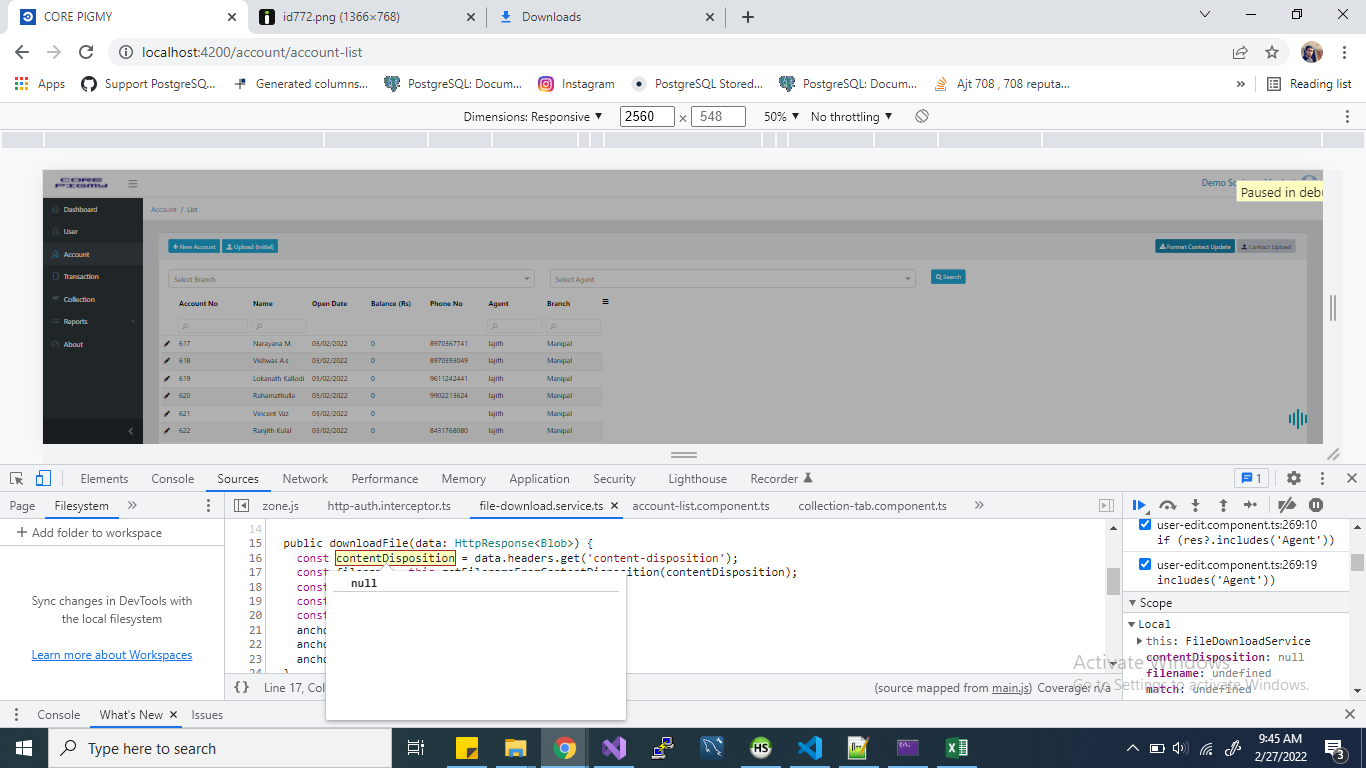
Task: Collapse the Scope section
Action: pos(1134,603)
